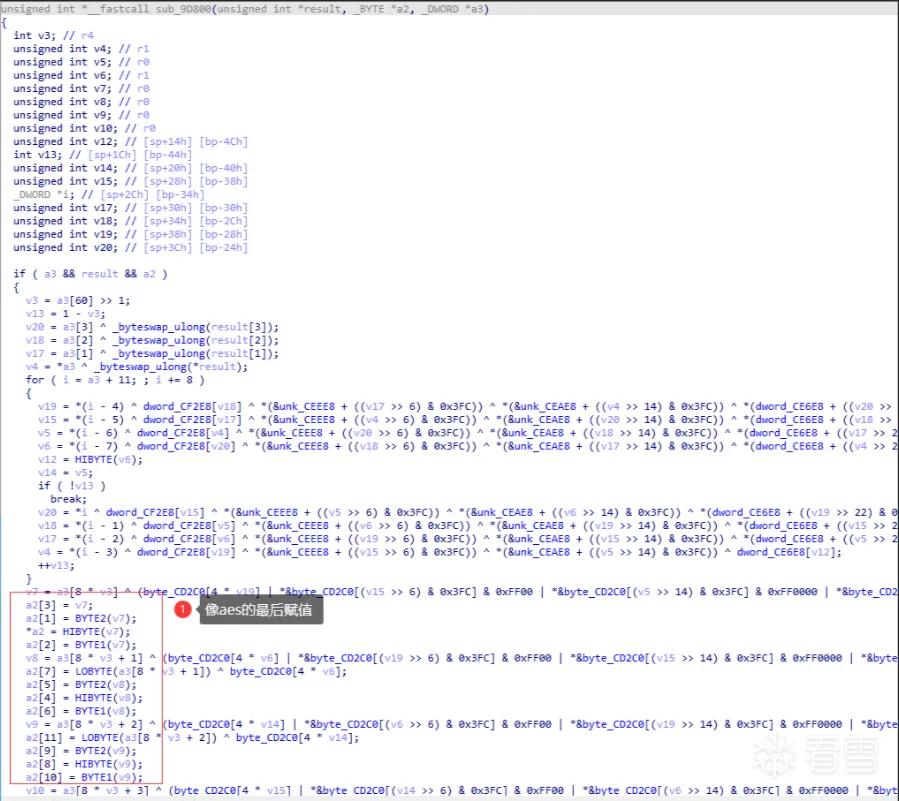This screenshot has height=801, width=899.
Task: Click the 'v15 = *(i - 5)' assignment line
Action: pyautogui.click(x=466, y=420)
